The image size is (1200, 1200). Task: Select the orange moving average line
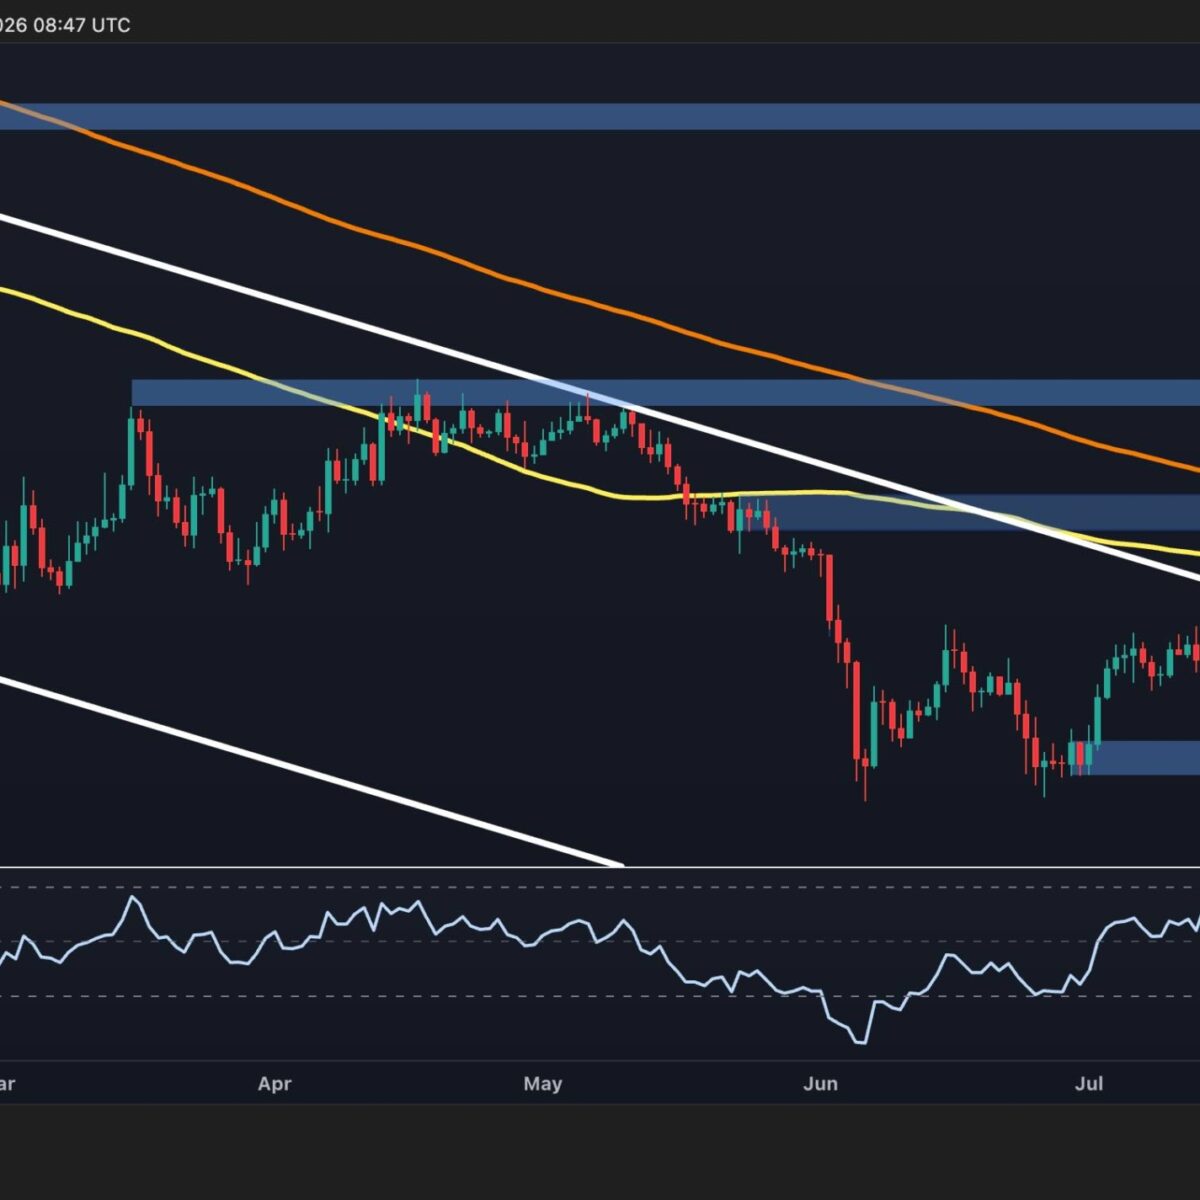[x=600, y=287]
